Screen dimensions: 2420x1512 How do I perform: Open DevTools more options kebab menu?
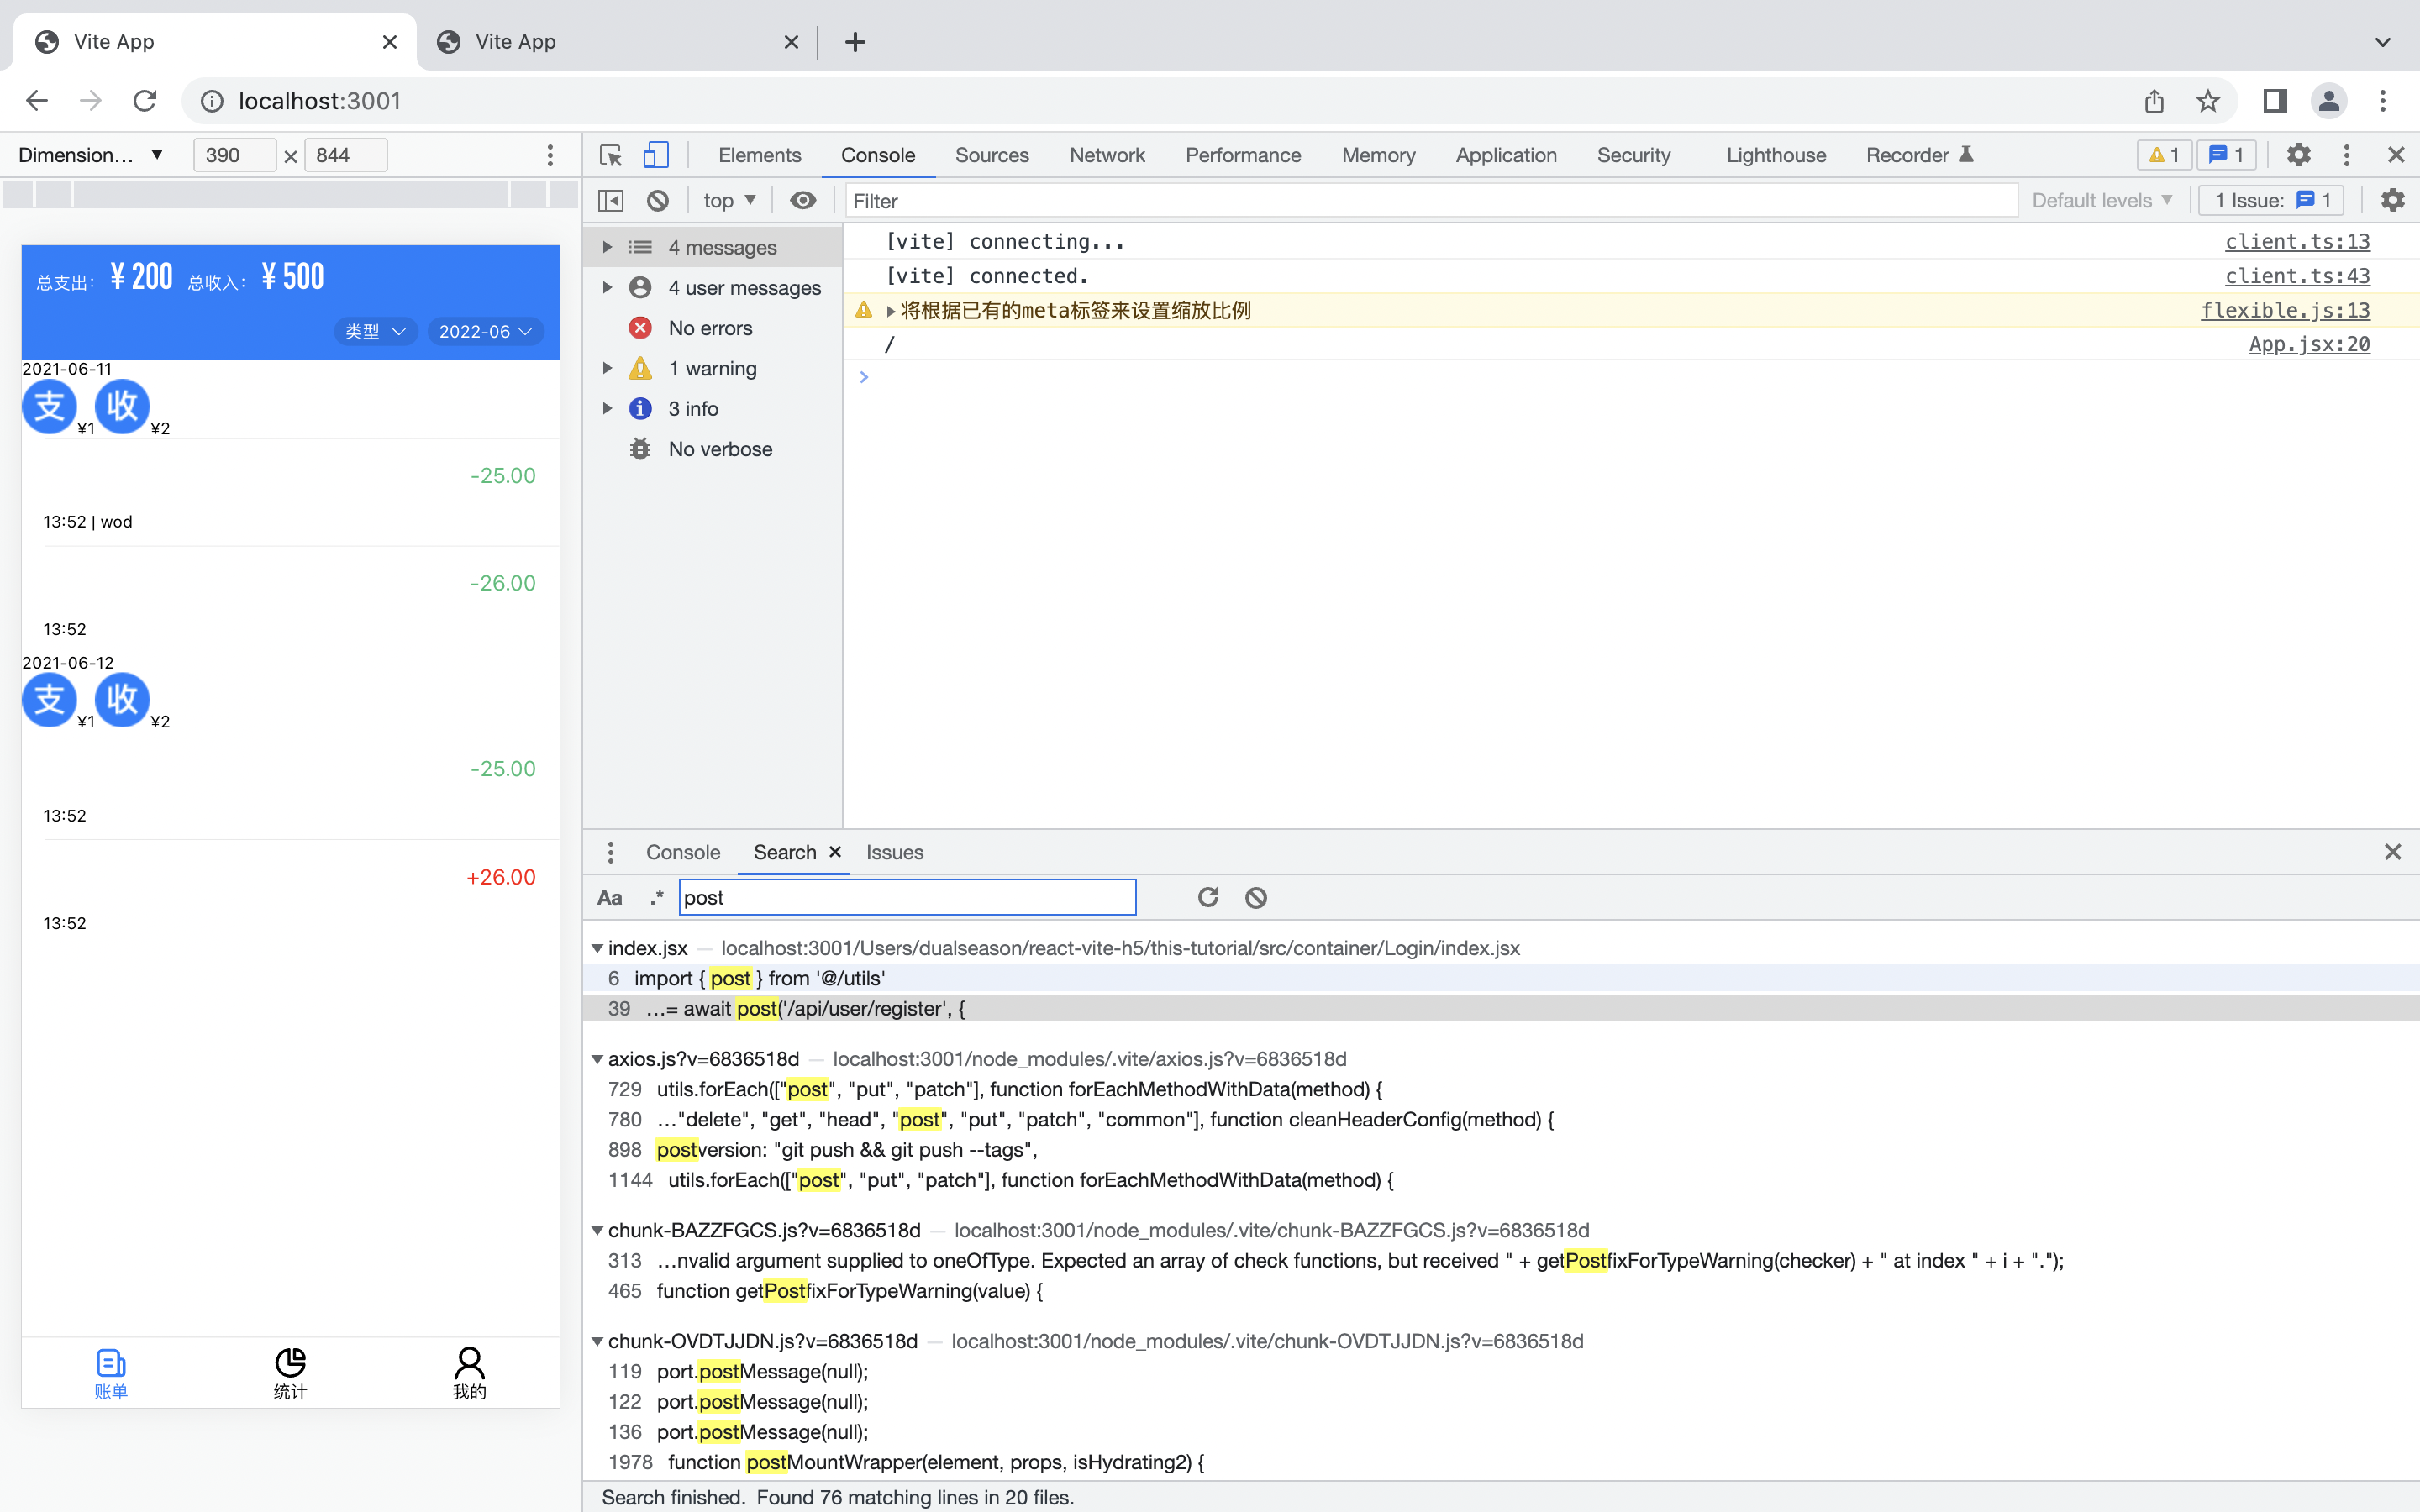tap(2346, 155)
